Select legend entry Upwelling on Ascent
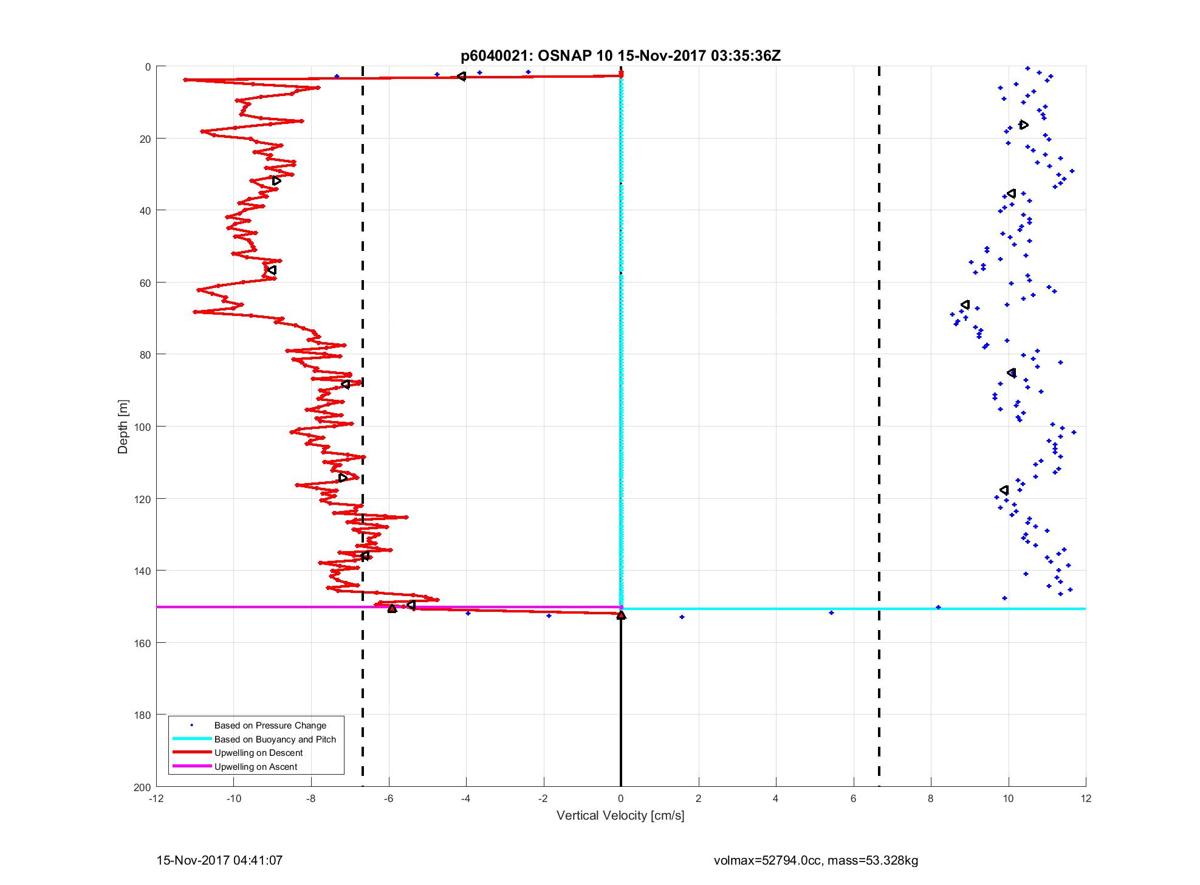The height and width of the screenshot is (885, 1200). pos(255,767)
